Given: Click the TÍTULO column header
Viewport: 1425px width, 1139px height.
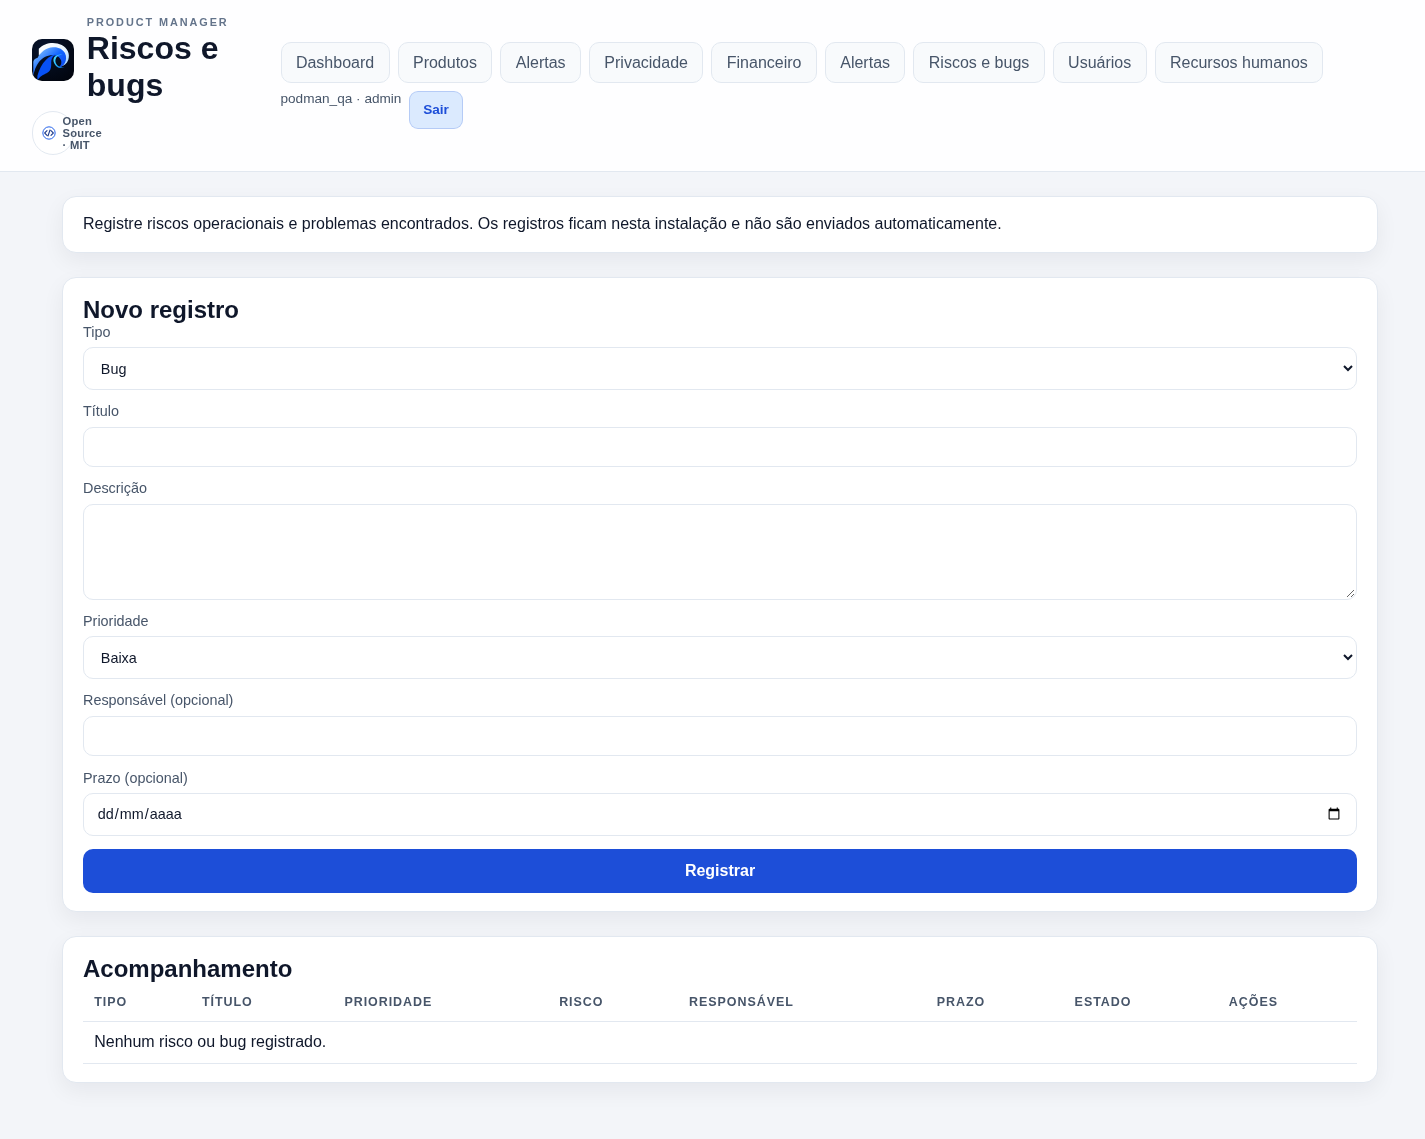Looking at the screenshot, I should point(227,1002).
